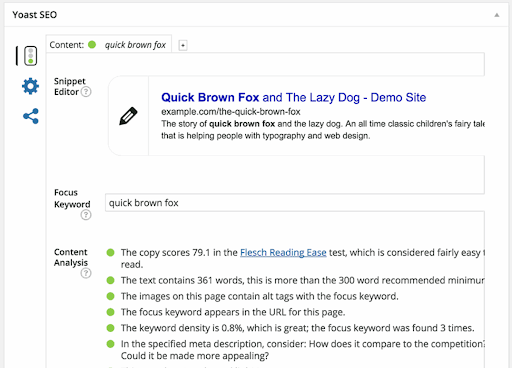Open the traffic light content analysis section
Viewport: 512px width, 368px height.
[30, 56]
